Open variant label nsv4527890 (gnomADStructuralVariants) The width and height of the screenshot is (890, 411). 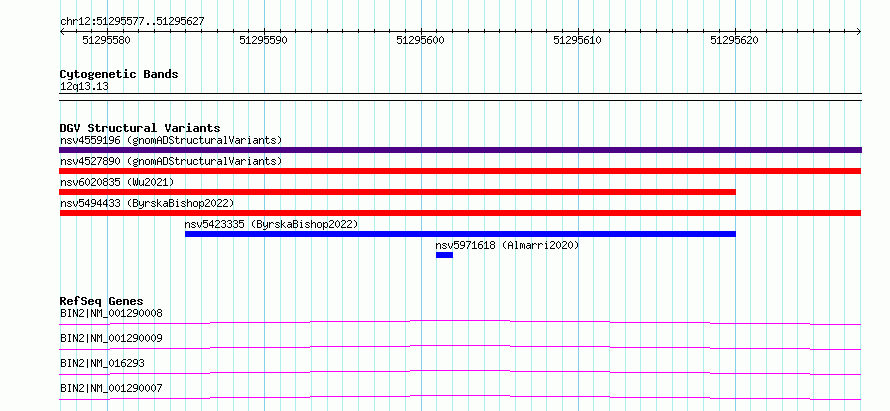(171, 161)
